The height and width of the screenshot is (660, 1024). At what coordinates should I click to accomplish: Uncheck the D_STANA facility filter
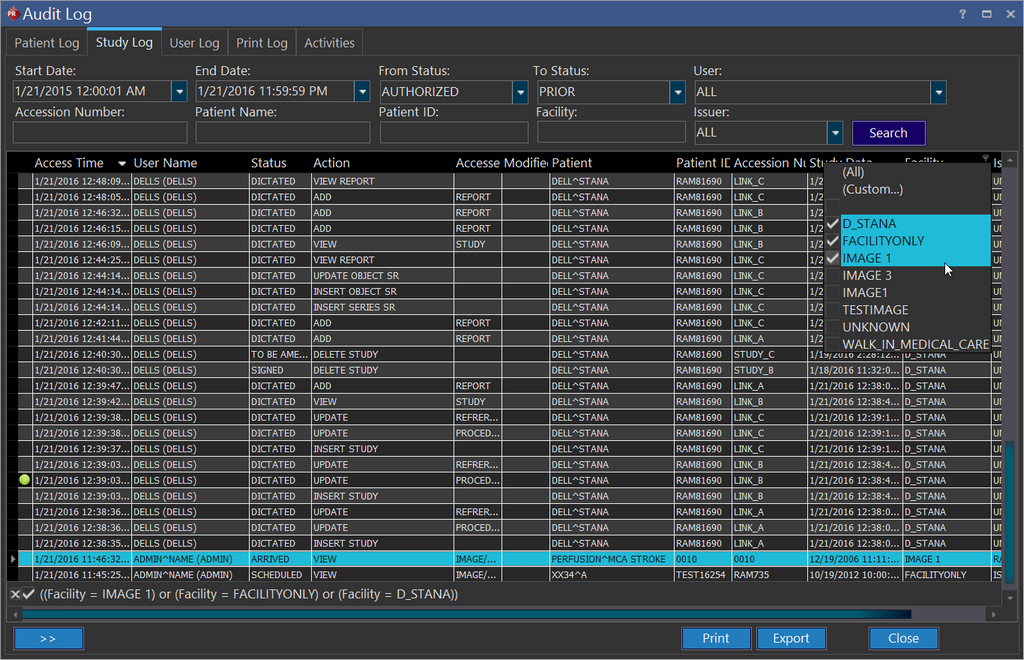click(833, 224)
